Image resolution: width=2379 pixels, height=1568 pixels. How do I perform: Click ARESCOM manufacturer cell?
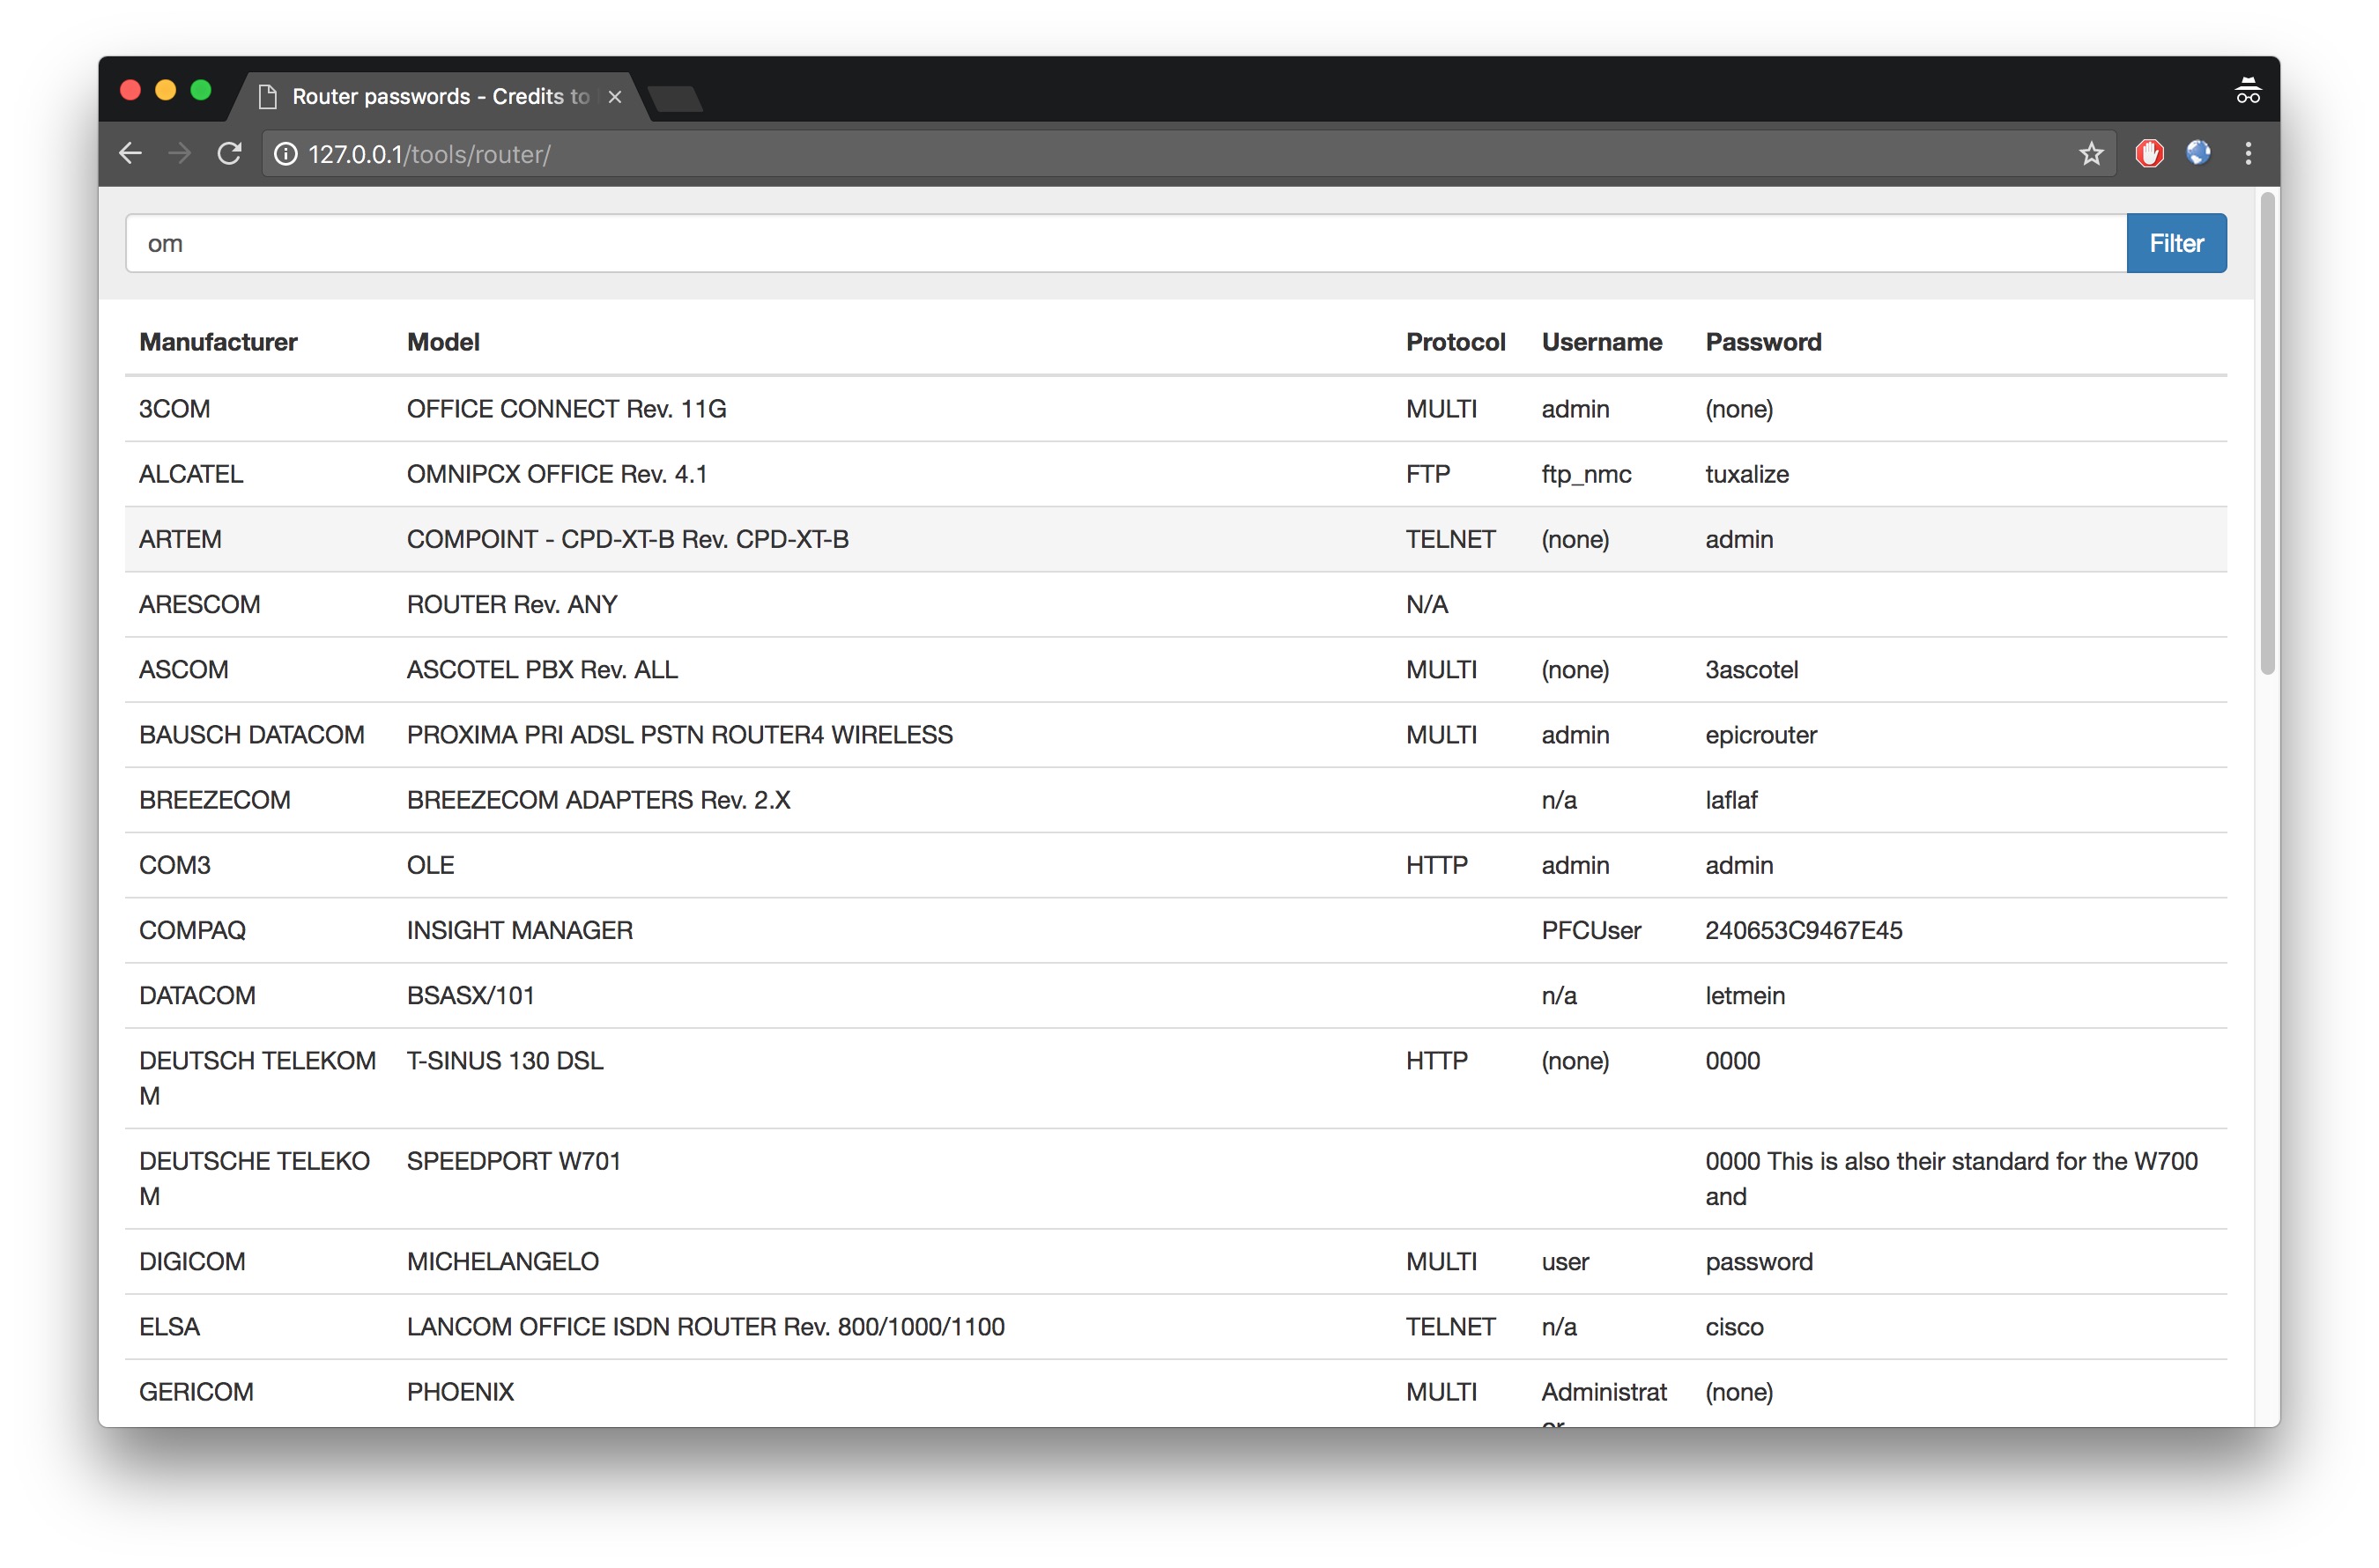(x=200, y=604)
